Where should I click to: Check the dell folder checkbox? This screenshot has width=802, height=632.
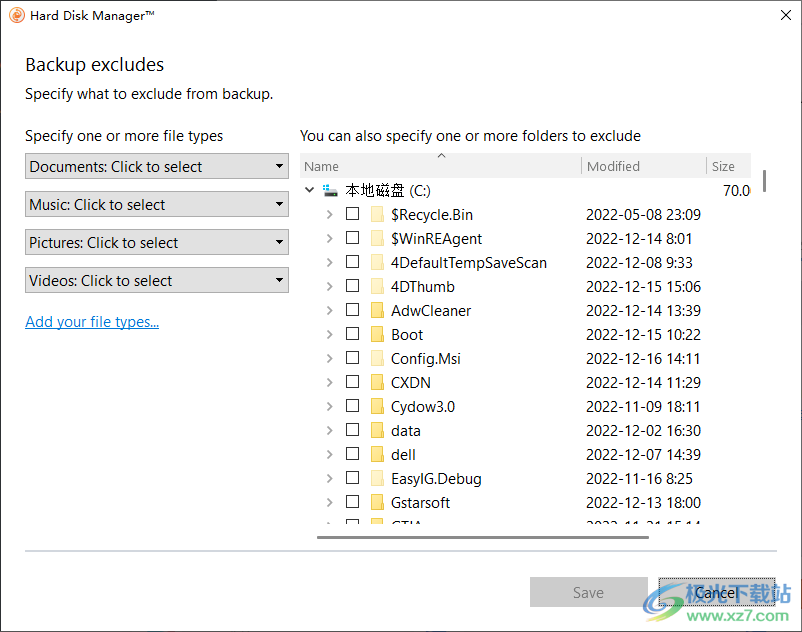(352, 454)
